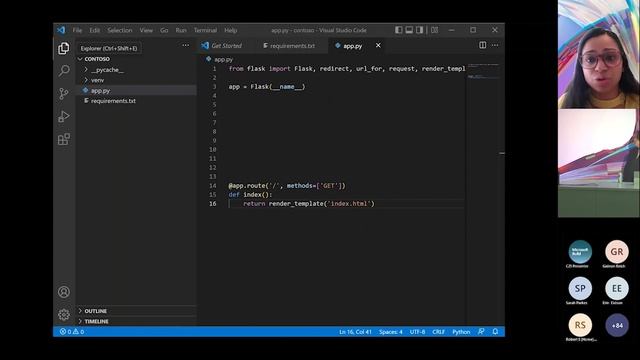Select the GR participant avatar

tap(616, 252)
